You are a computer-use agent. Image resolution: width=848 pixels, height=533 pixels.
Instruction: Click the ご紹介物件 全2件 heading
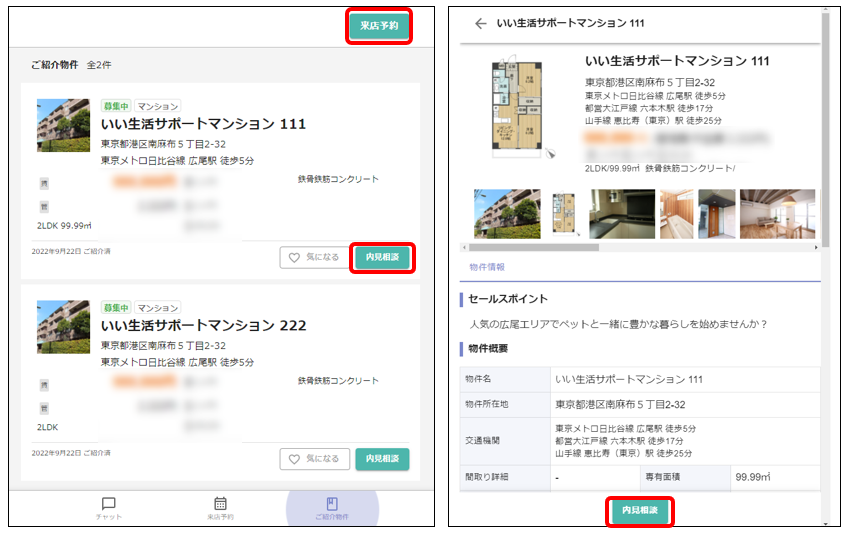[x=71, y=65]
